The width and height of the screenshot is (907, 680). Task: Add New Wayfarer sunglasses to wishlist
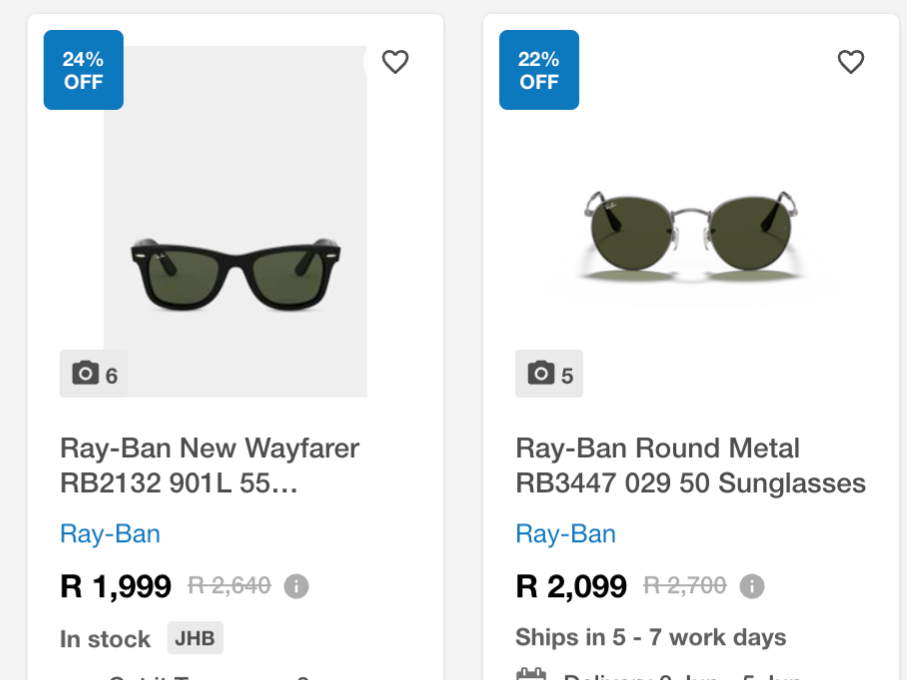395,62
